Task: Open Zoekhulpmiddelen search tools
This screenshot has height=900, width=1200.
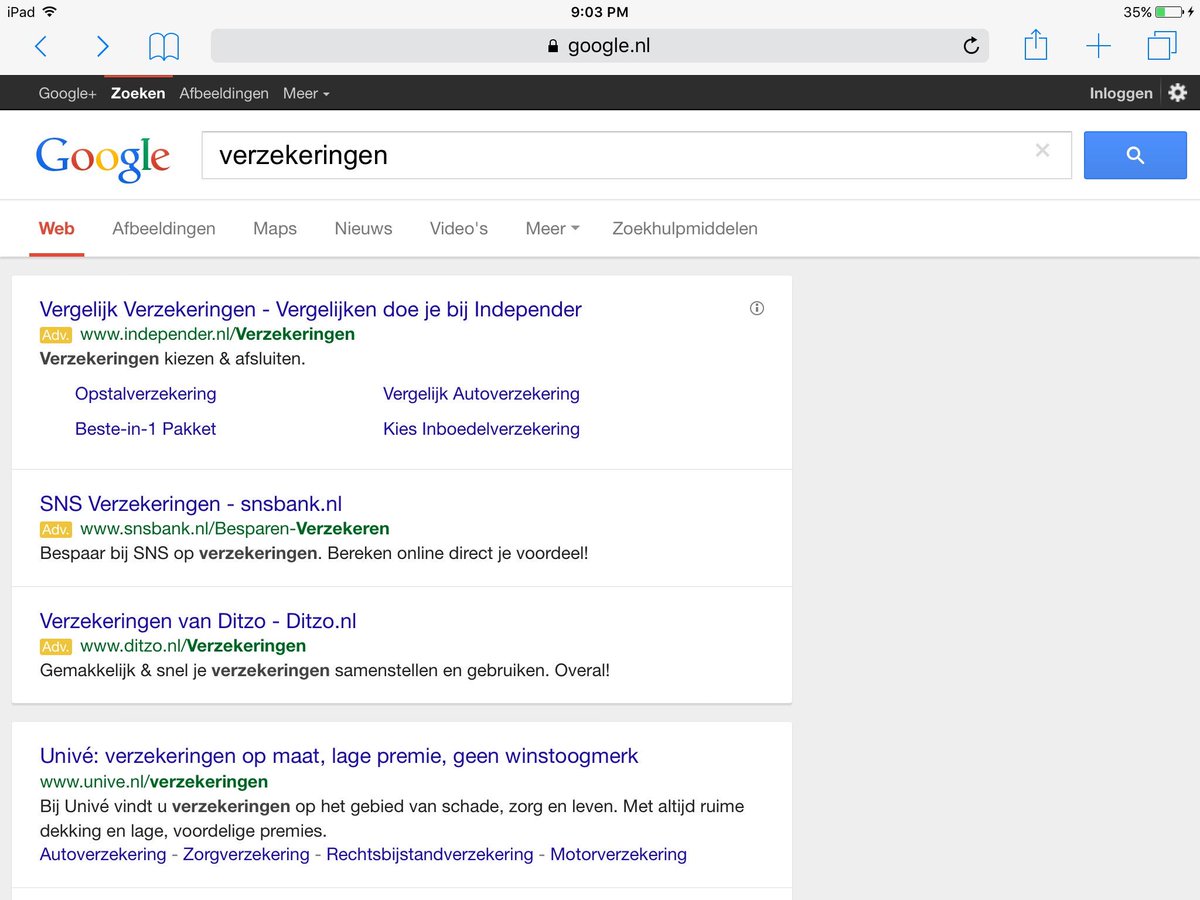Action: [685, 228]
